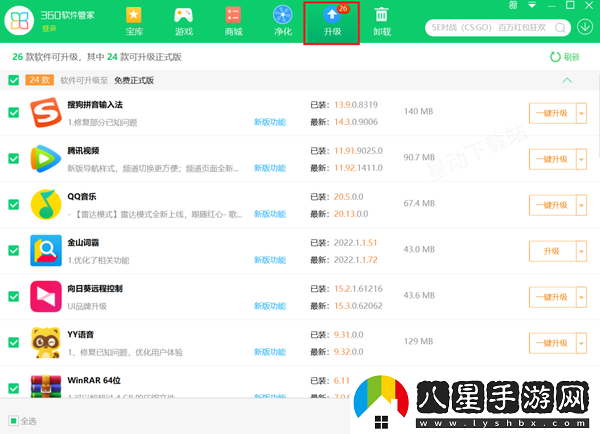Click the search magnifier icon

[x=560, y=28]
